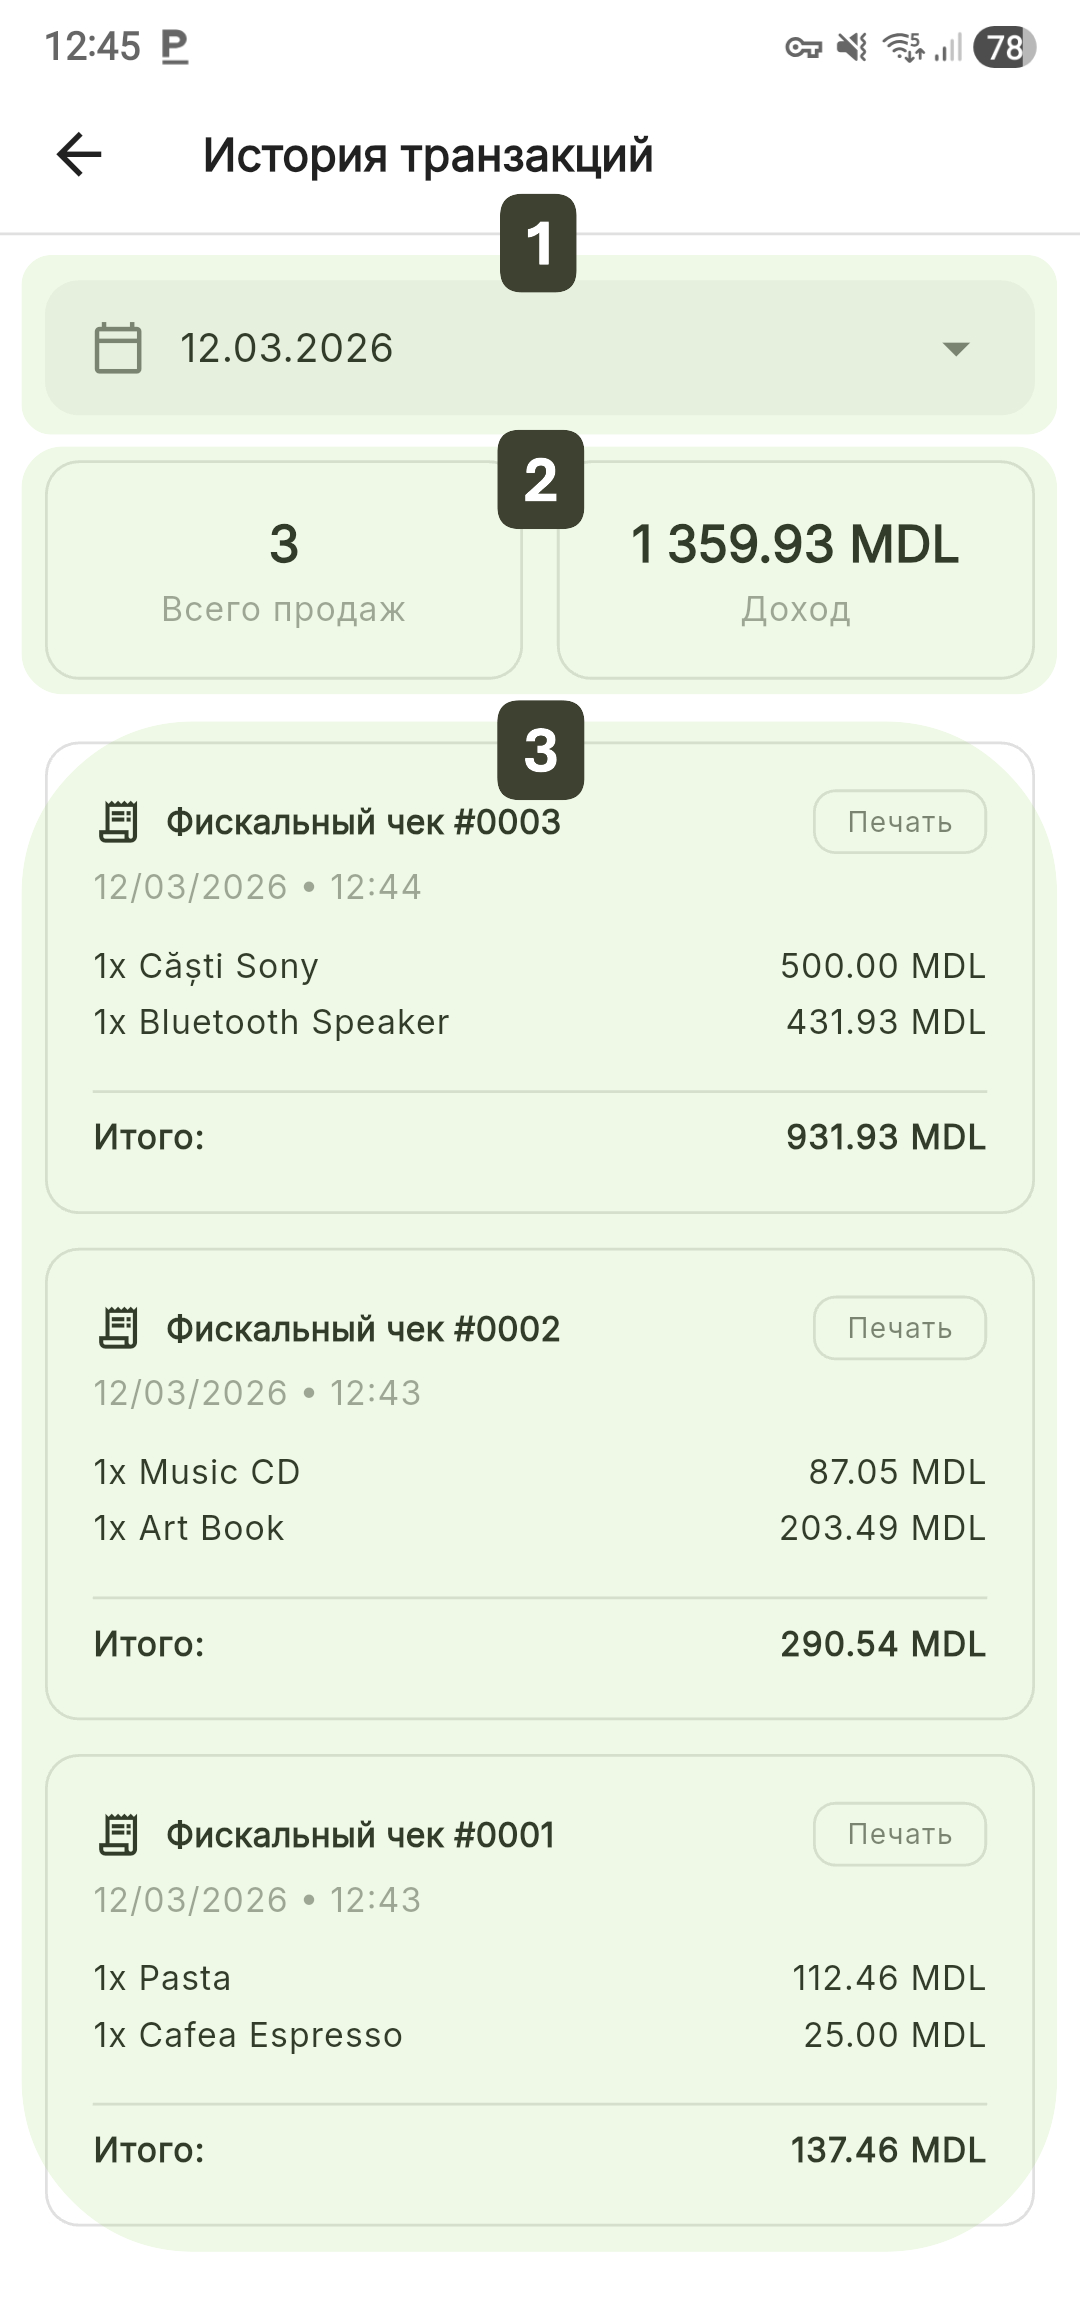Tap the muted sound status icon
This screenshot has height=2316, width=1080.
(x=852, y=47)
